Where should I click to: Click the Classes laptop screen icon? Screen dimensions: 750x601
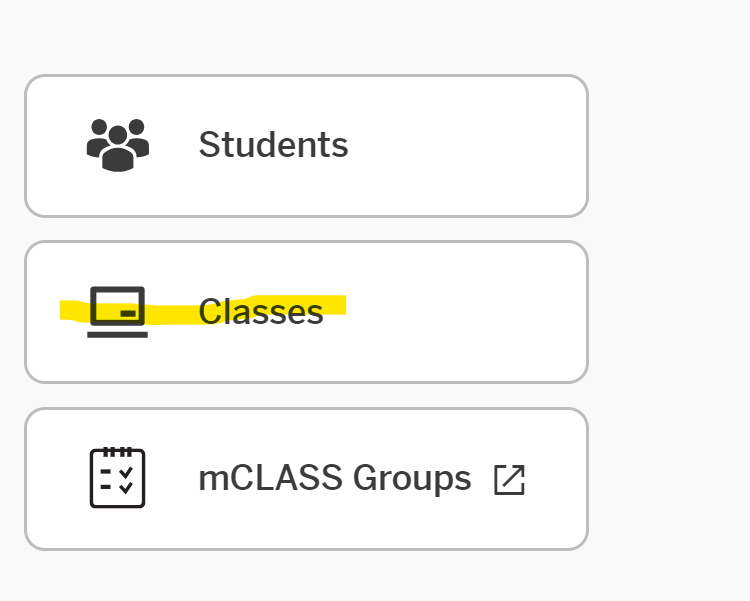tap(118, 312)
